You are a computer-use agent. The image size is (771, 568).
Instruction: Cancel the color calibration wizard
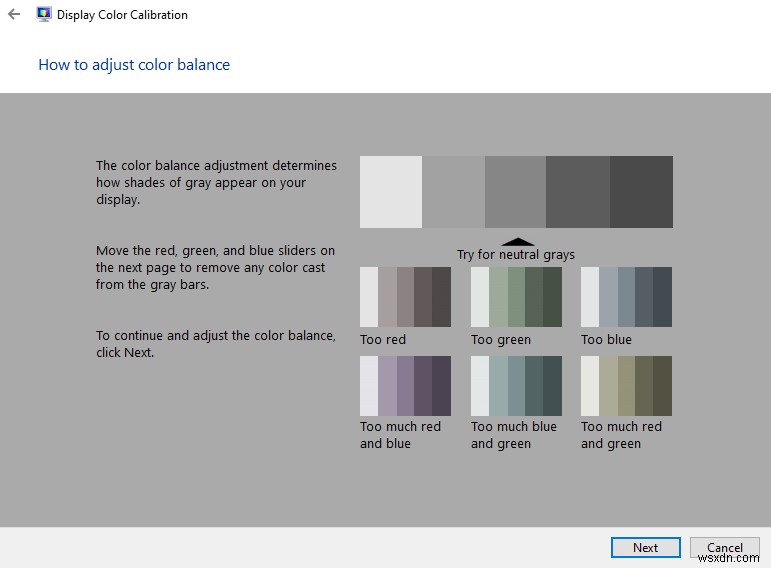[724, 547]
